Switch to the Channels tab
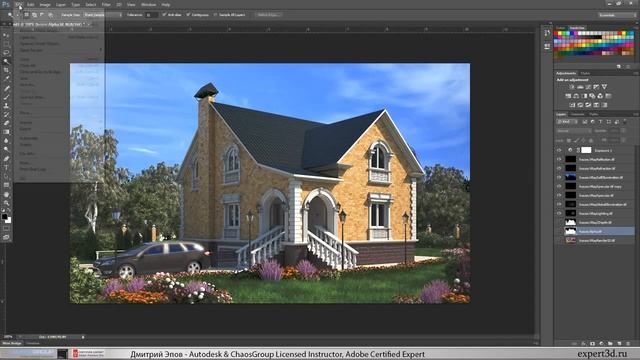The image size is (640, 360). tap(578, 114)
